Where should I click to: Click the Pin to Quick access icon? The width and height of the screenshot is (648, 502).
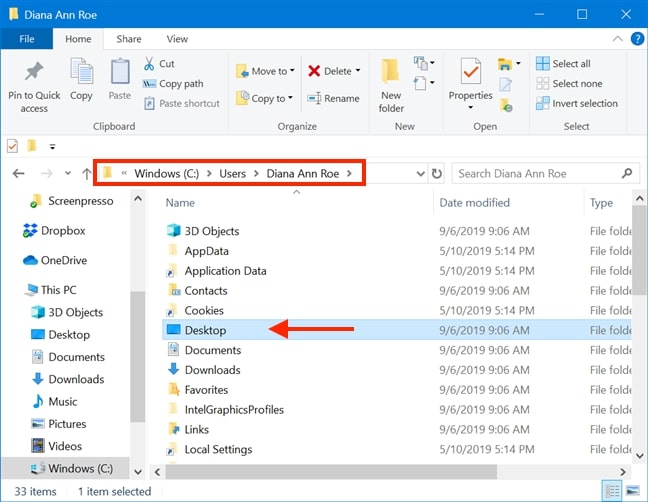tap(34, 71)
